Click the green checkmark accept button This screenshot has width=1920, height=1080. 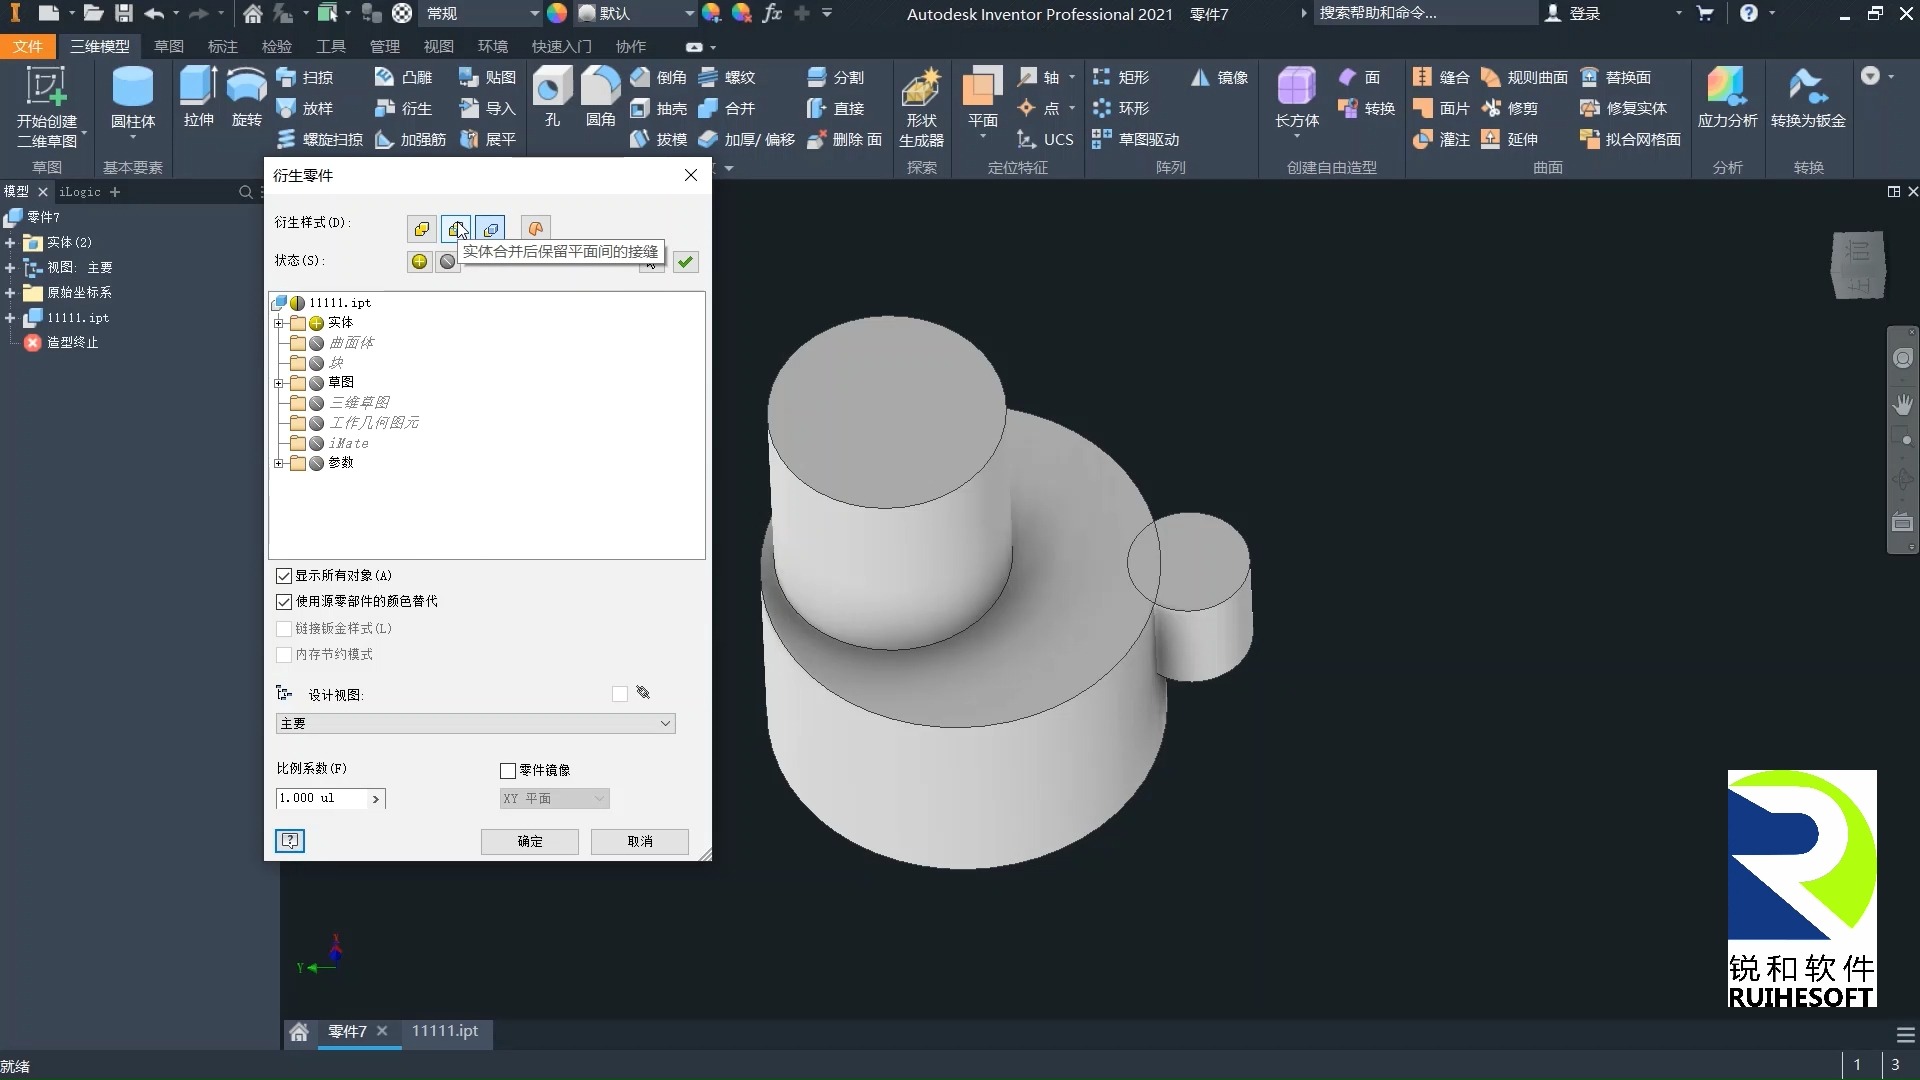(x=685, y=262)
